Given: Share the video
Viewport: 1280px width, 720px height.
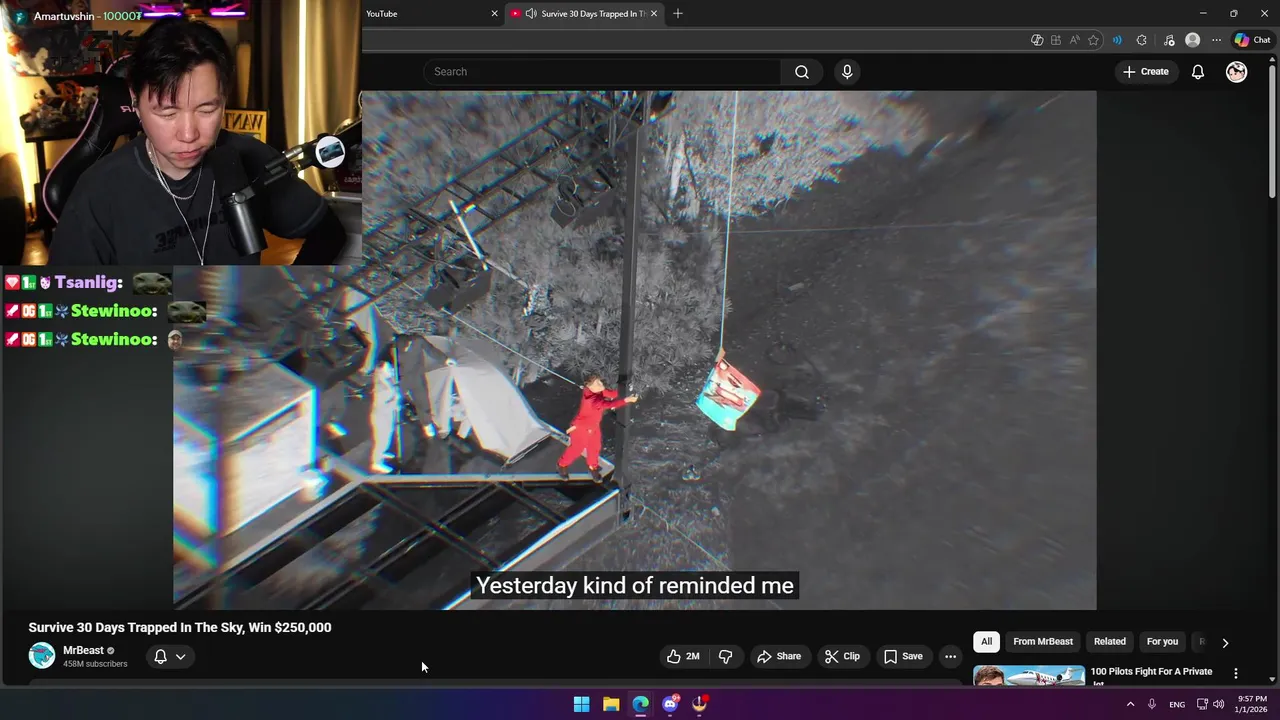Looking at the screenshot, I should [x=779, y=656].
